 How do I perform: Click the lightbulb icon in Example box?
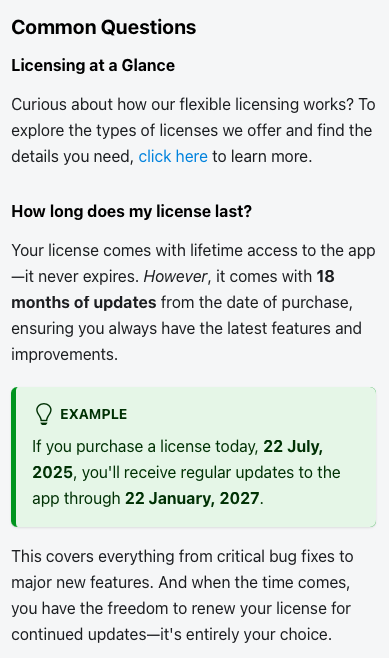pos(44,414)
